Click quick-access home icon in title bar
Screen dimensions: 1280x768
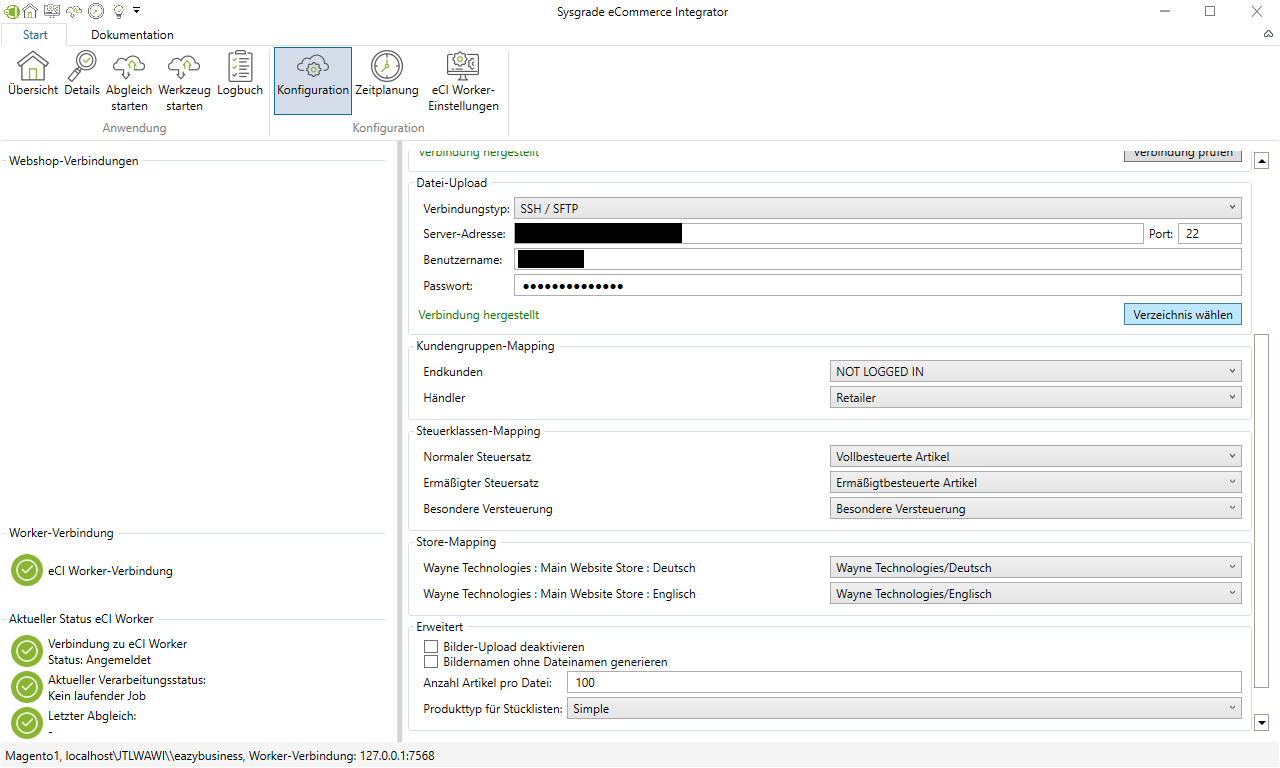30,11
